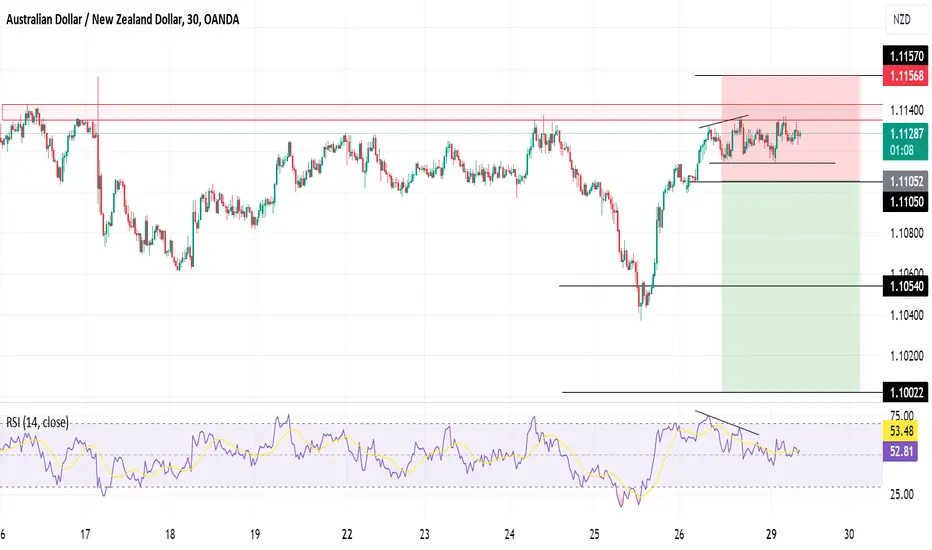Click the 75.00 RSI axis level
The height and width of the screenshot is (550, 932).
point(902,415)
